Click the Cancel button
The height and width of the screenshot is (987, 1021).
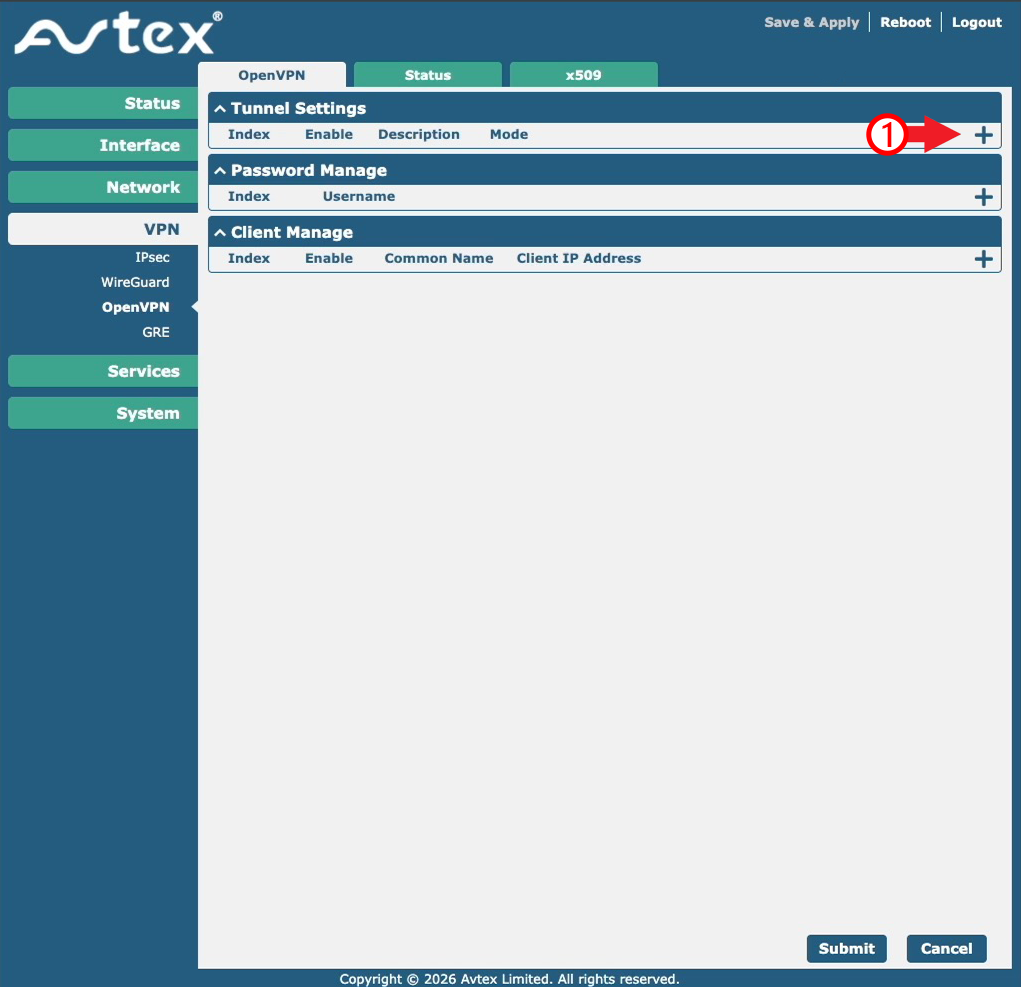(x=946, y=949)
